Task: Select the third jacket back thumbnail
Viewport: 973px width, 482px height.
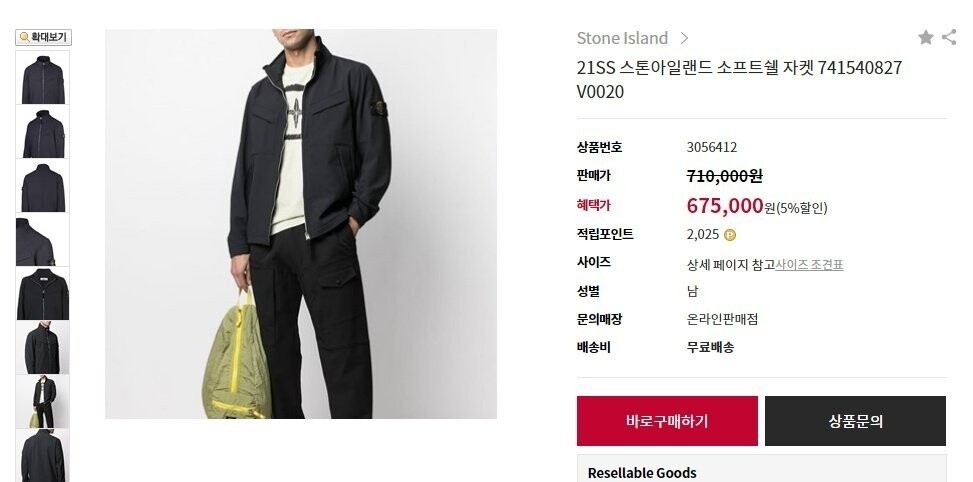Action: click(43, 185)
